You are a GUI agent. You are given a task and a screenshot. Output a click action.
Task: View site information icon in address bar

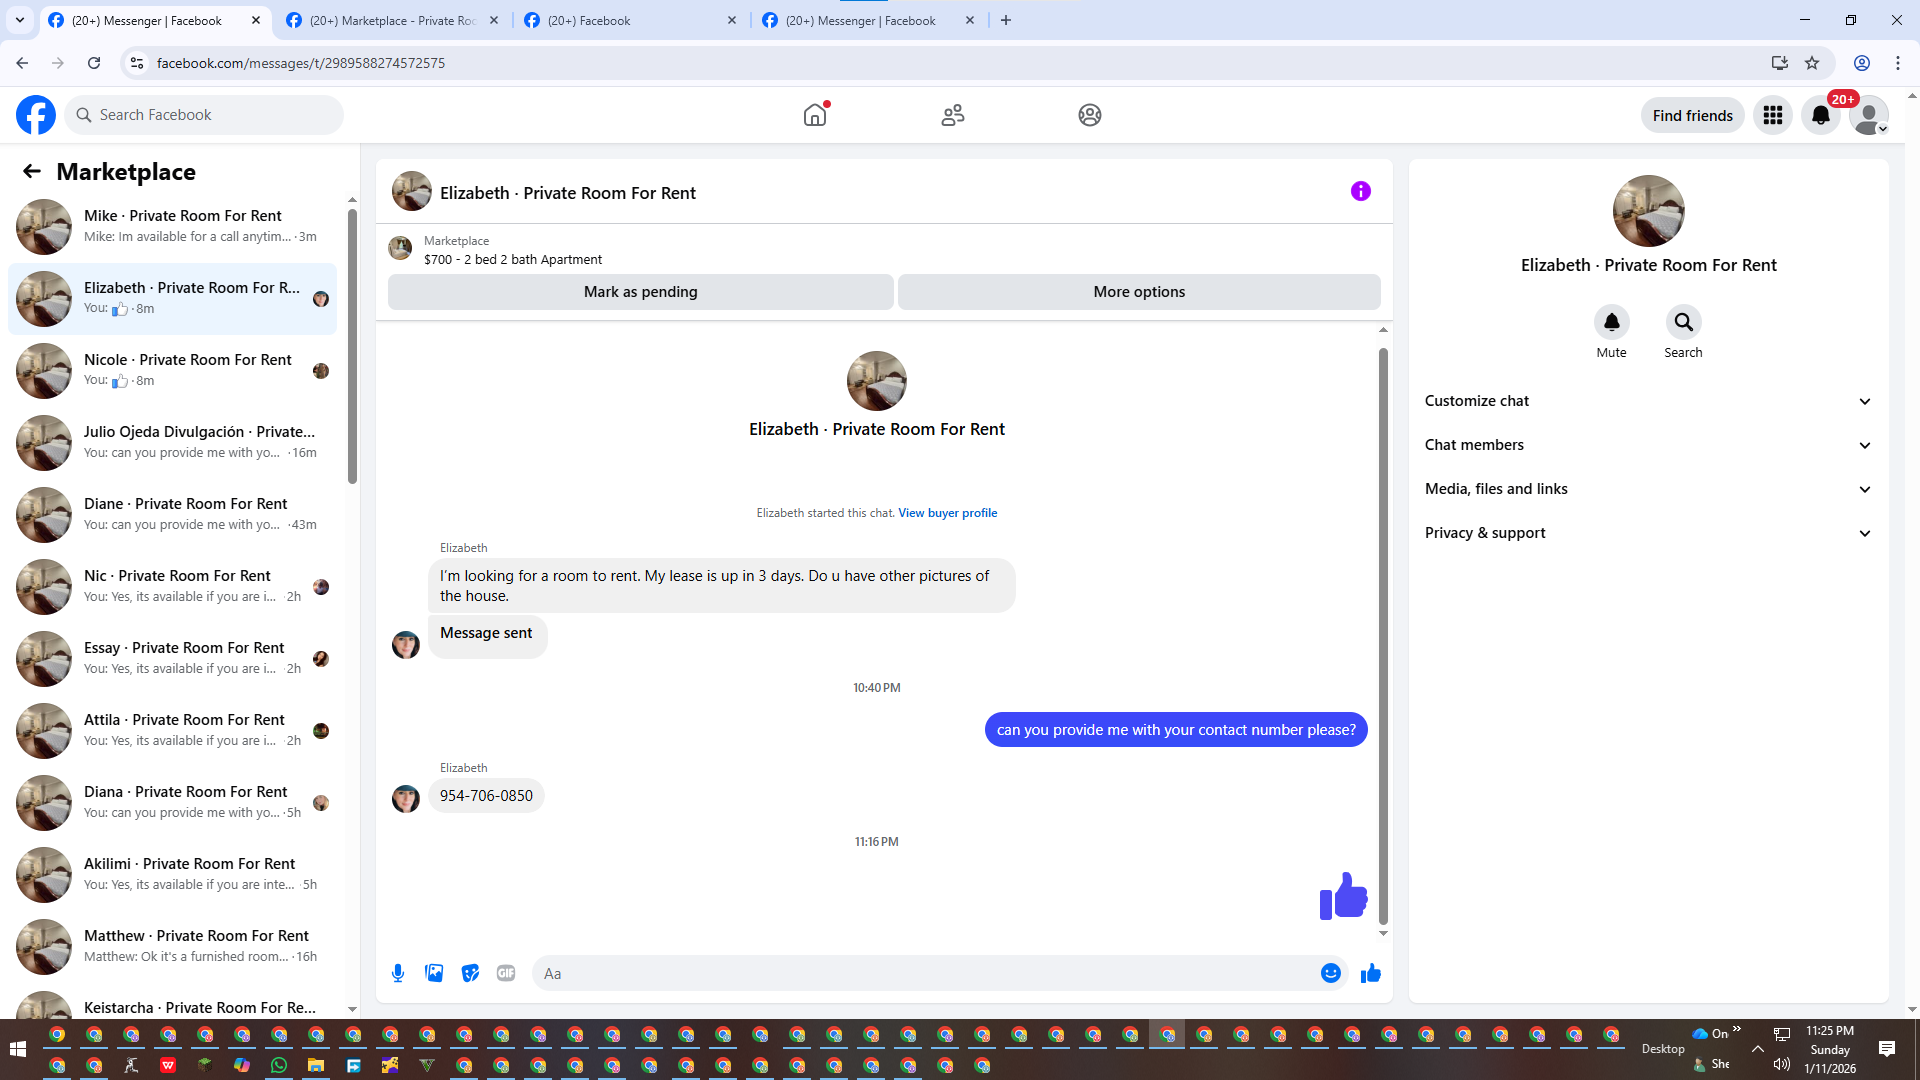pos(137,63)
